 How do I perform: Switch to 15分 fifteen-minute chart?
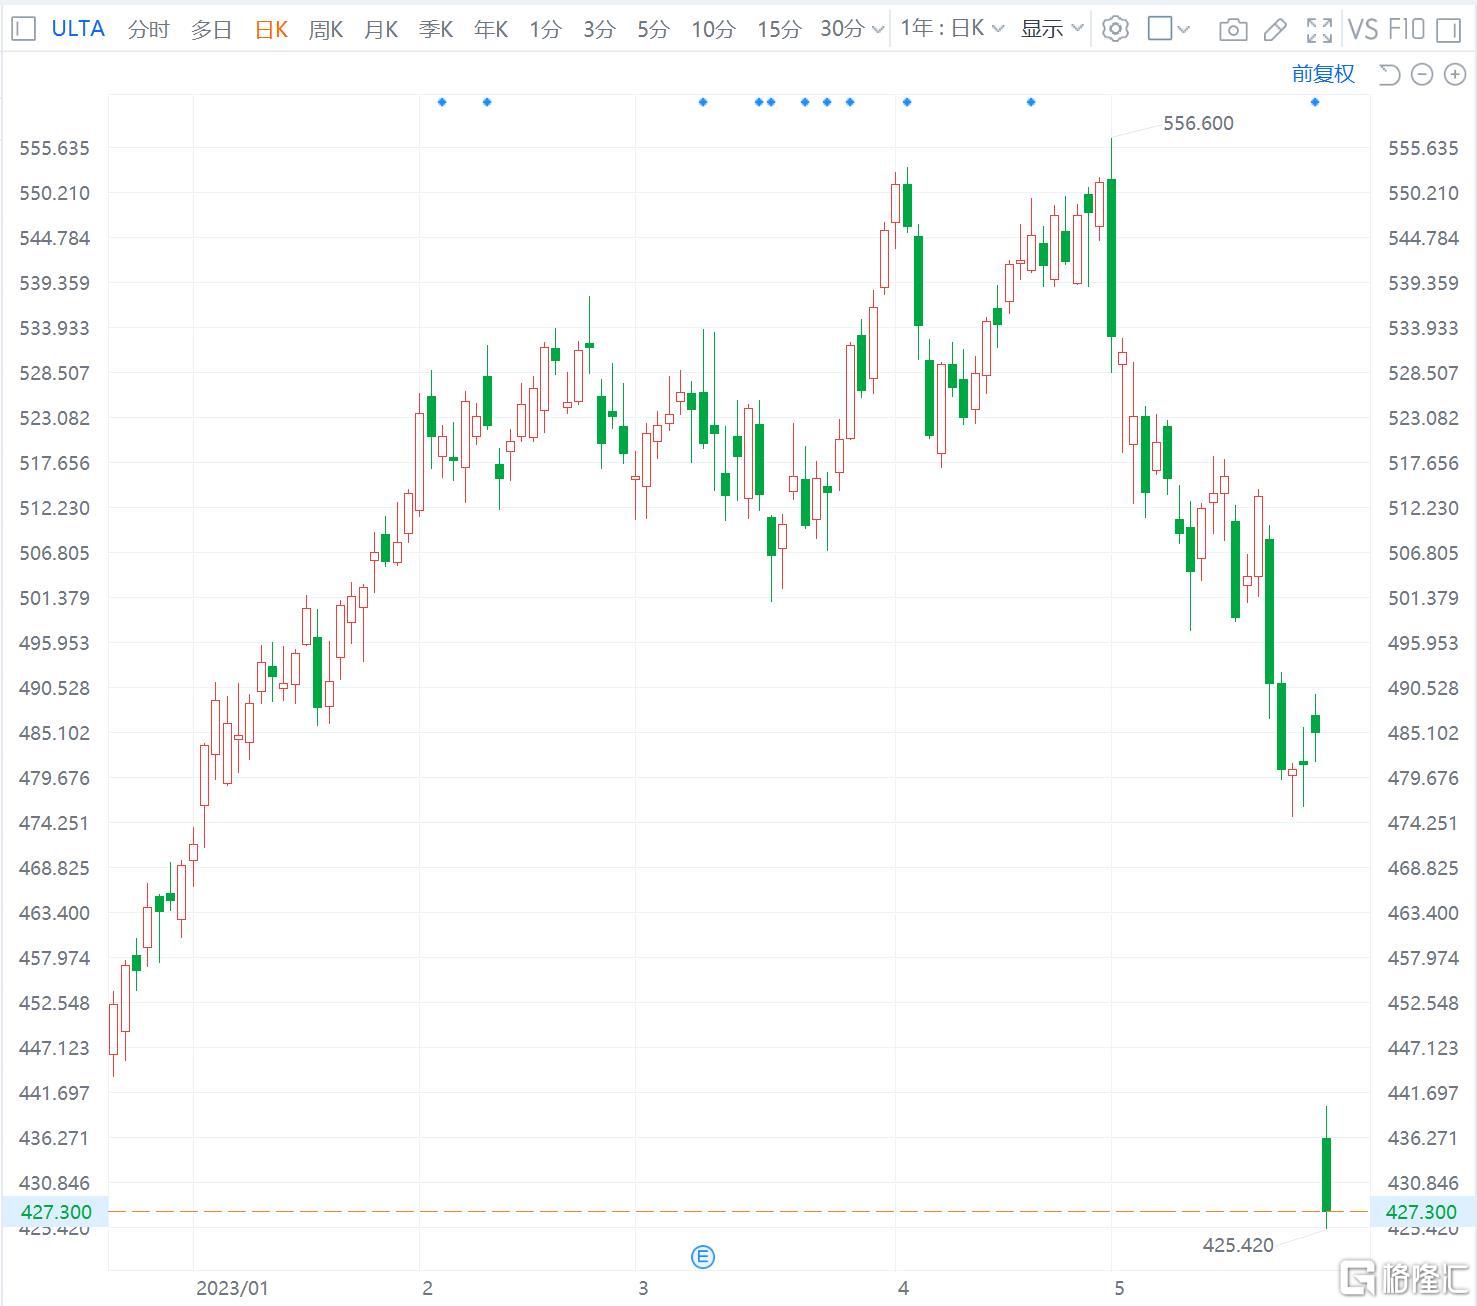pyautogui.click(x=779, y=30)
